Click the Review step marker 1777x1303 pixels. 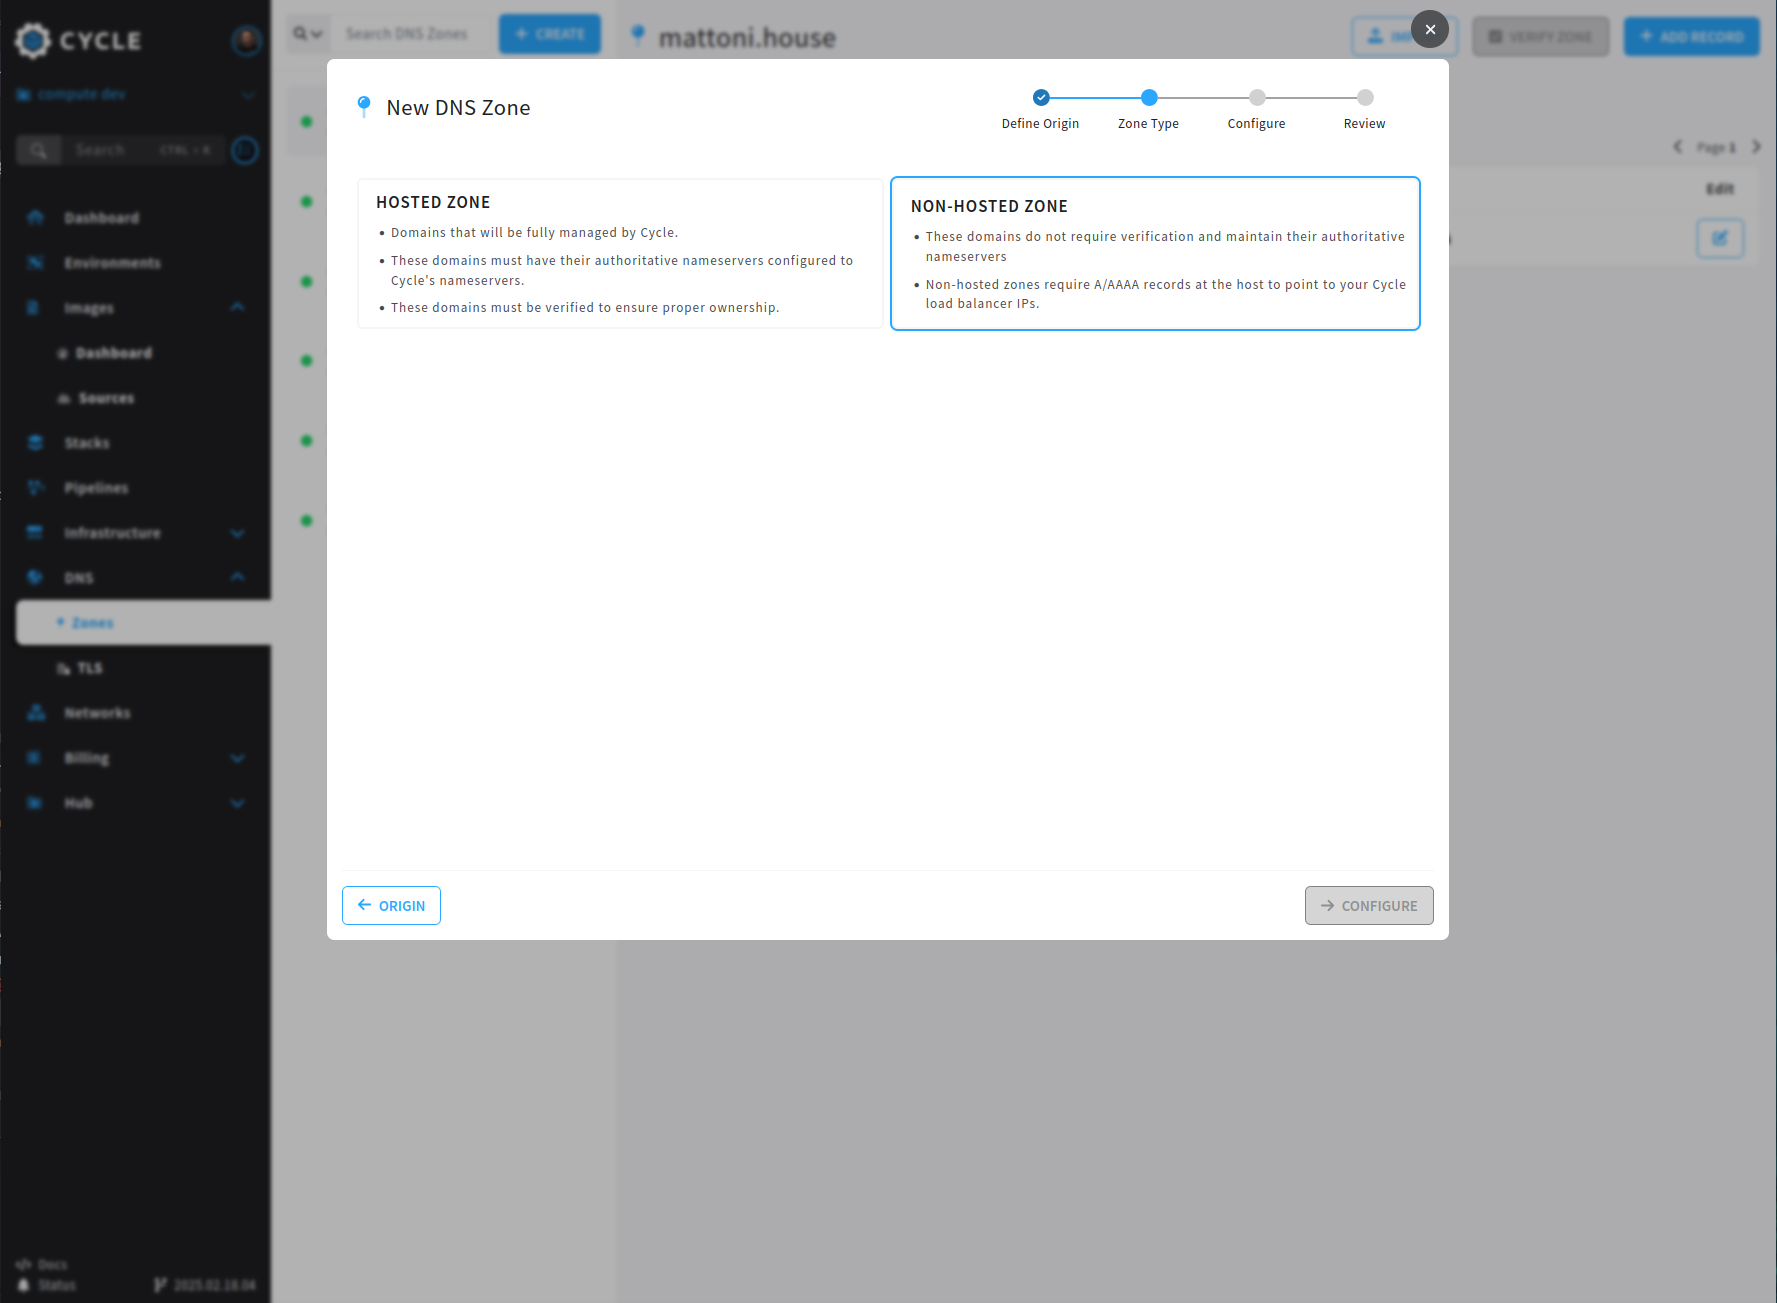coord(1365,97)
